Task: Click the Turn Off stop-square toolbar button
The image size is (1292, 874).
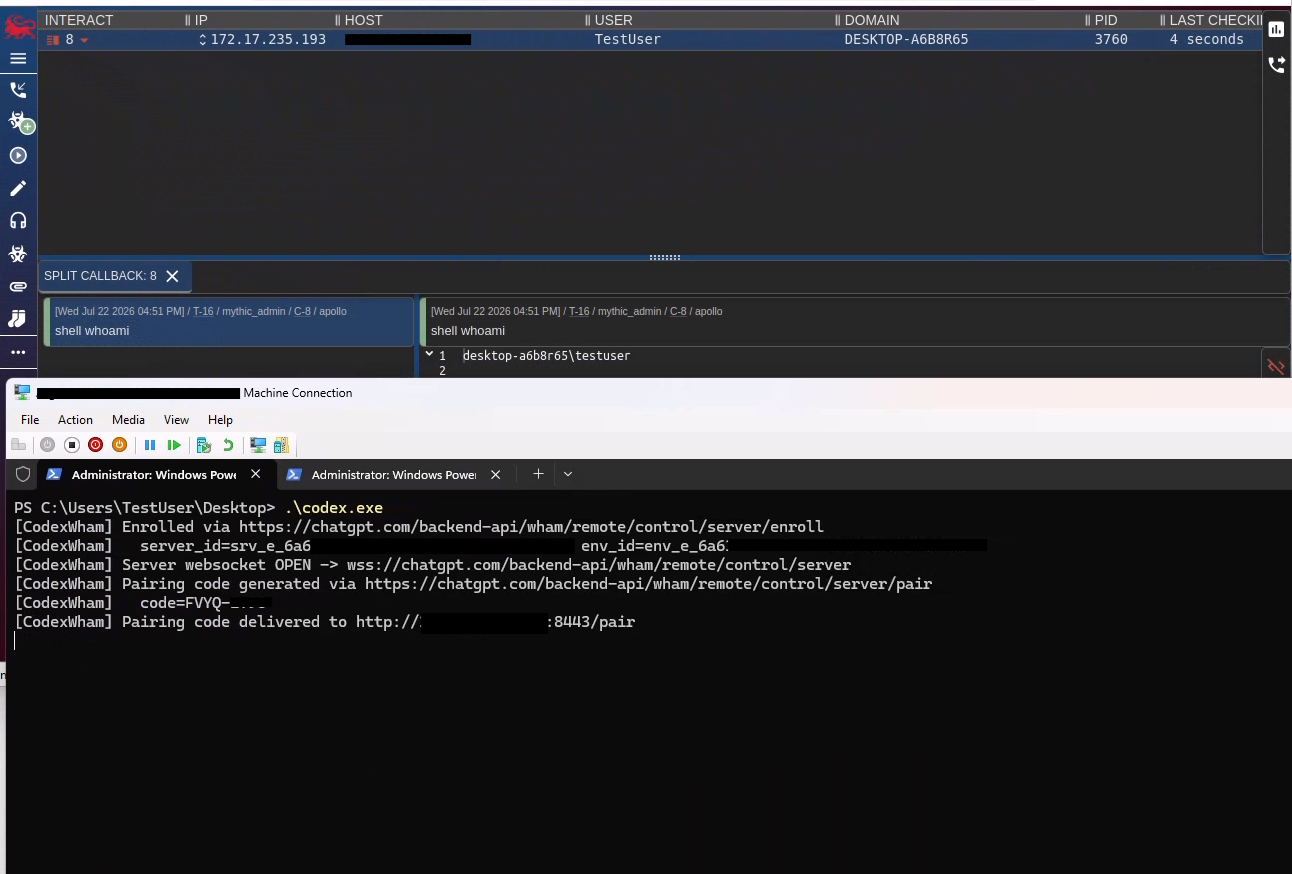Action: [71, 445]
